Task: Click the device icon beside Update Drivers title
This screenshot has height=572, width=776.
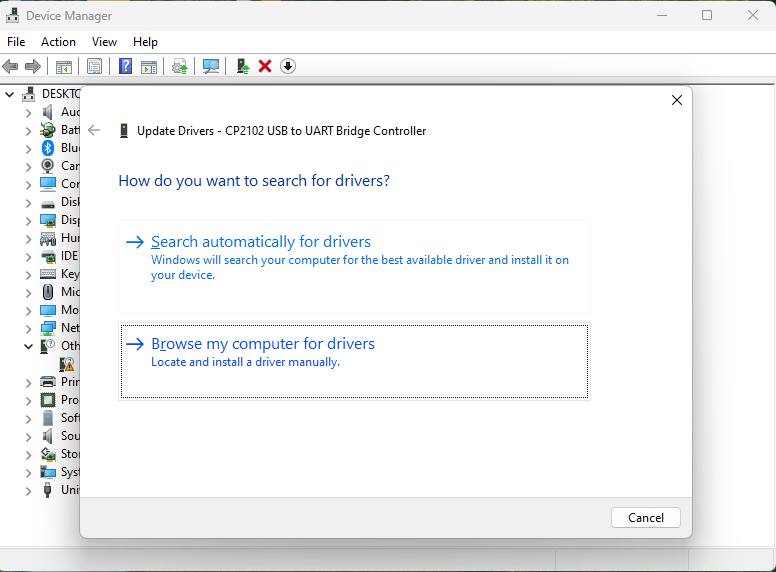Action: coord(124,131)
